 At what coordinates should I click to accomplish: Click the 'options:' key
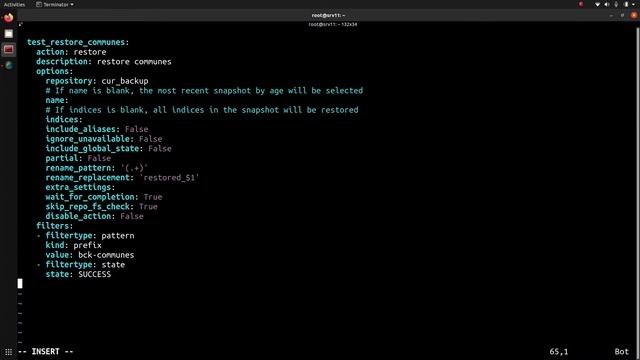(54, 71)
